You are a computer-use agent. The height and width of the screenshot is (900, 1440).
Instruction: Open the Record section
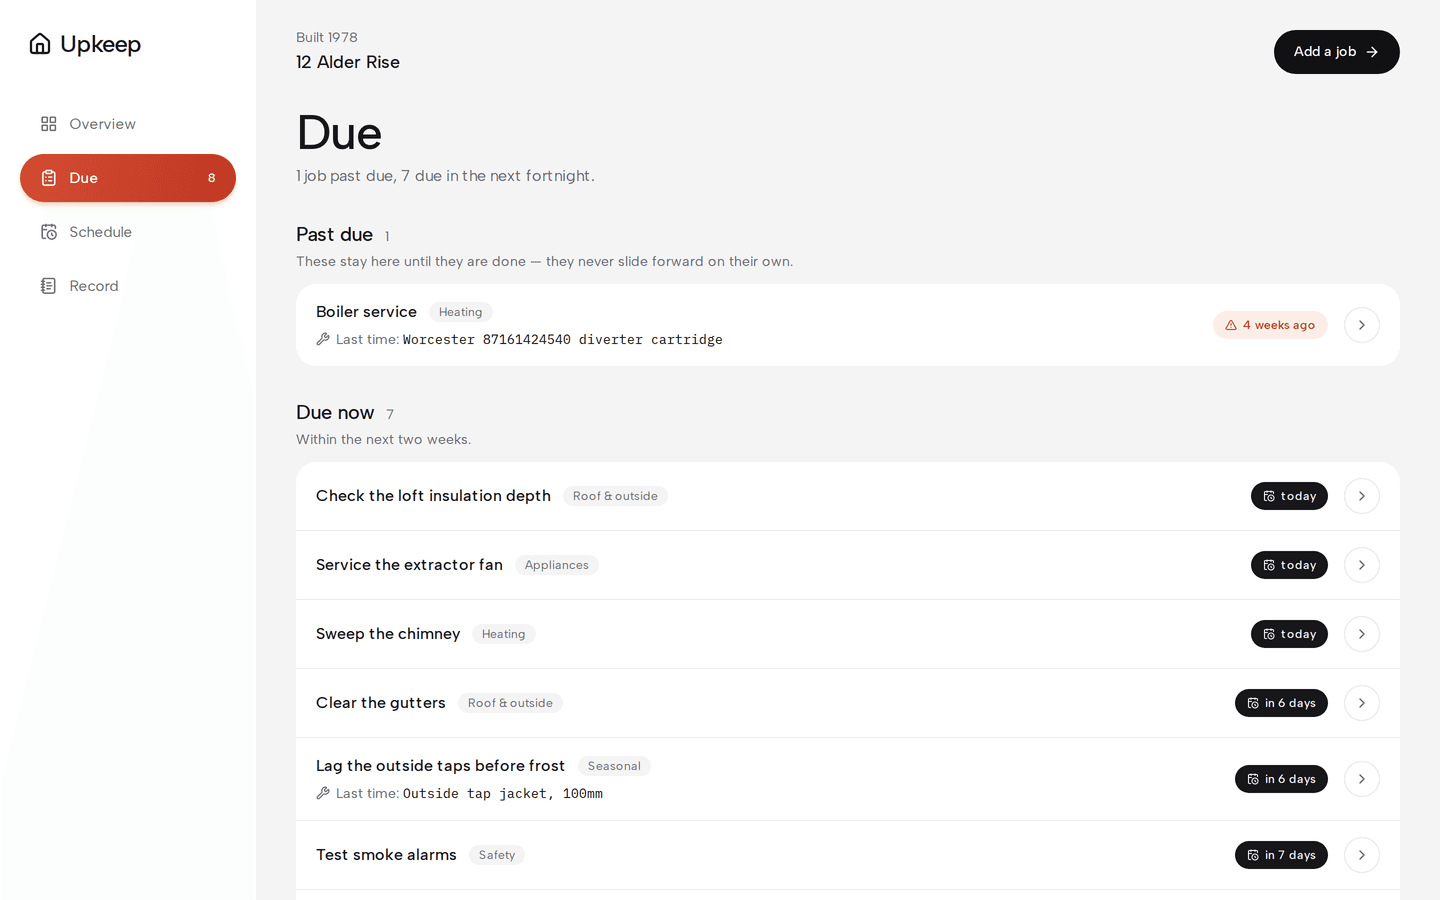point(128,286)
